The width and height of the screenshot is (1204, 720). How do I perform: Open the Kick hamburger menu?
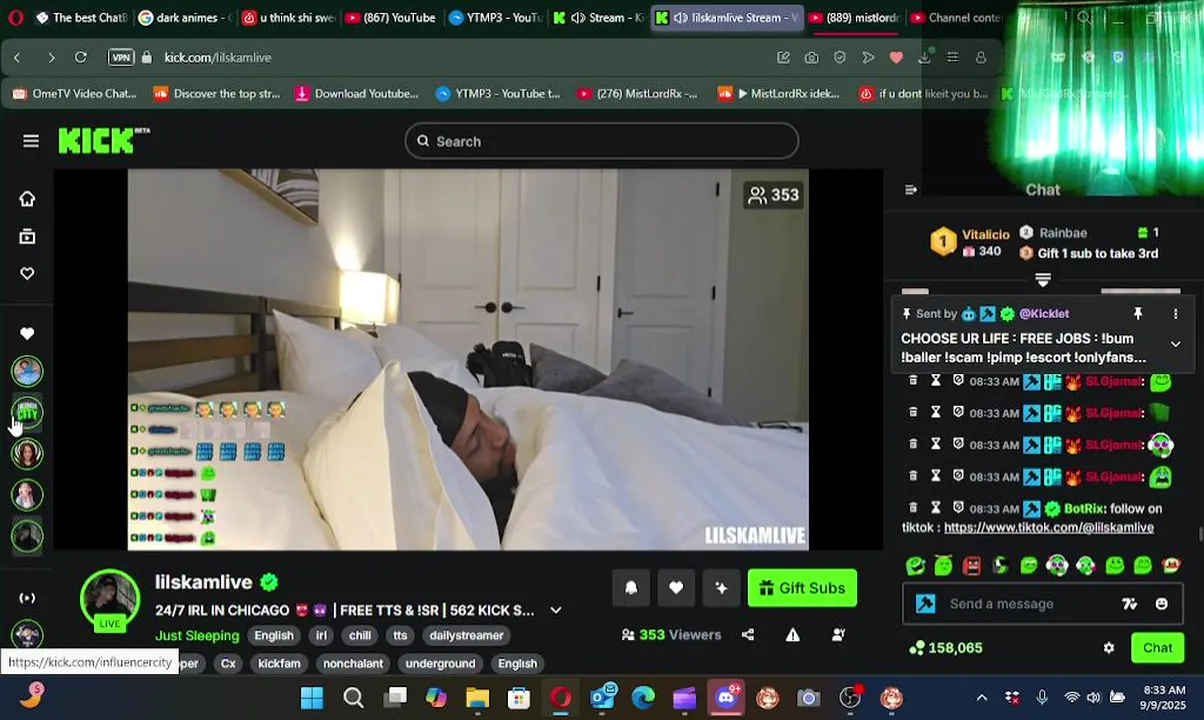31,141
